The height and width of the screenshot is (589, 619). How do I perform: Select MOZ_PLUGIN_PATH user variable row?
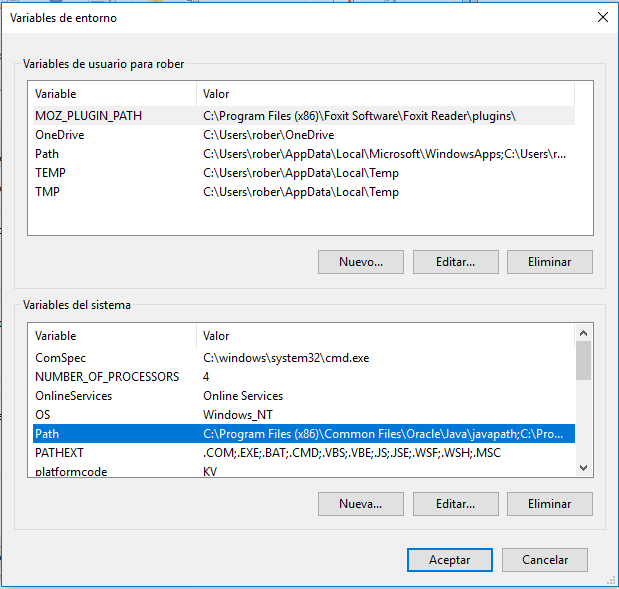304,116
